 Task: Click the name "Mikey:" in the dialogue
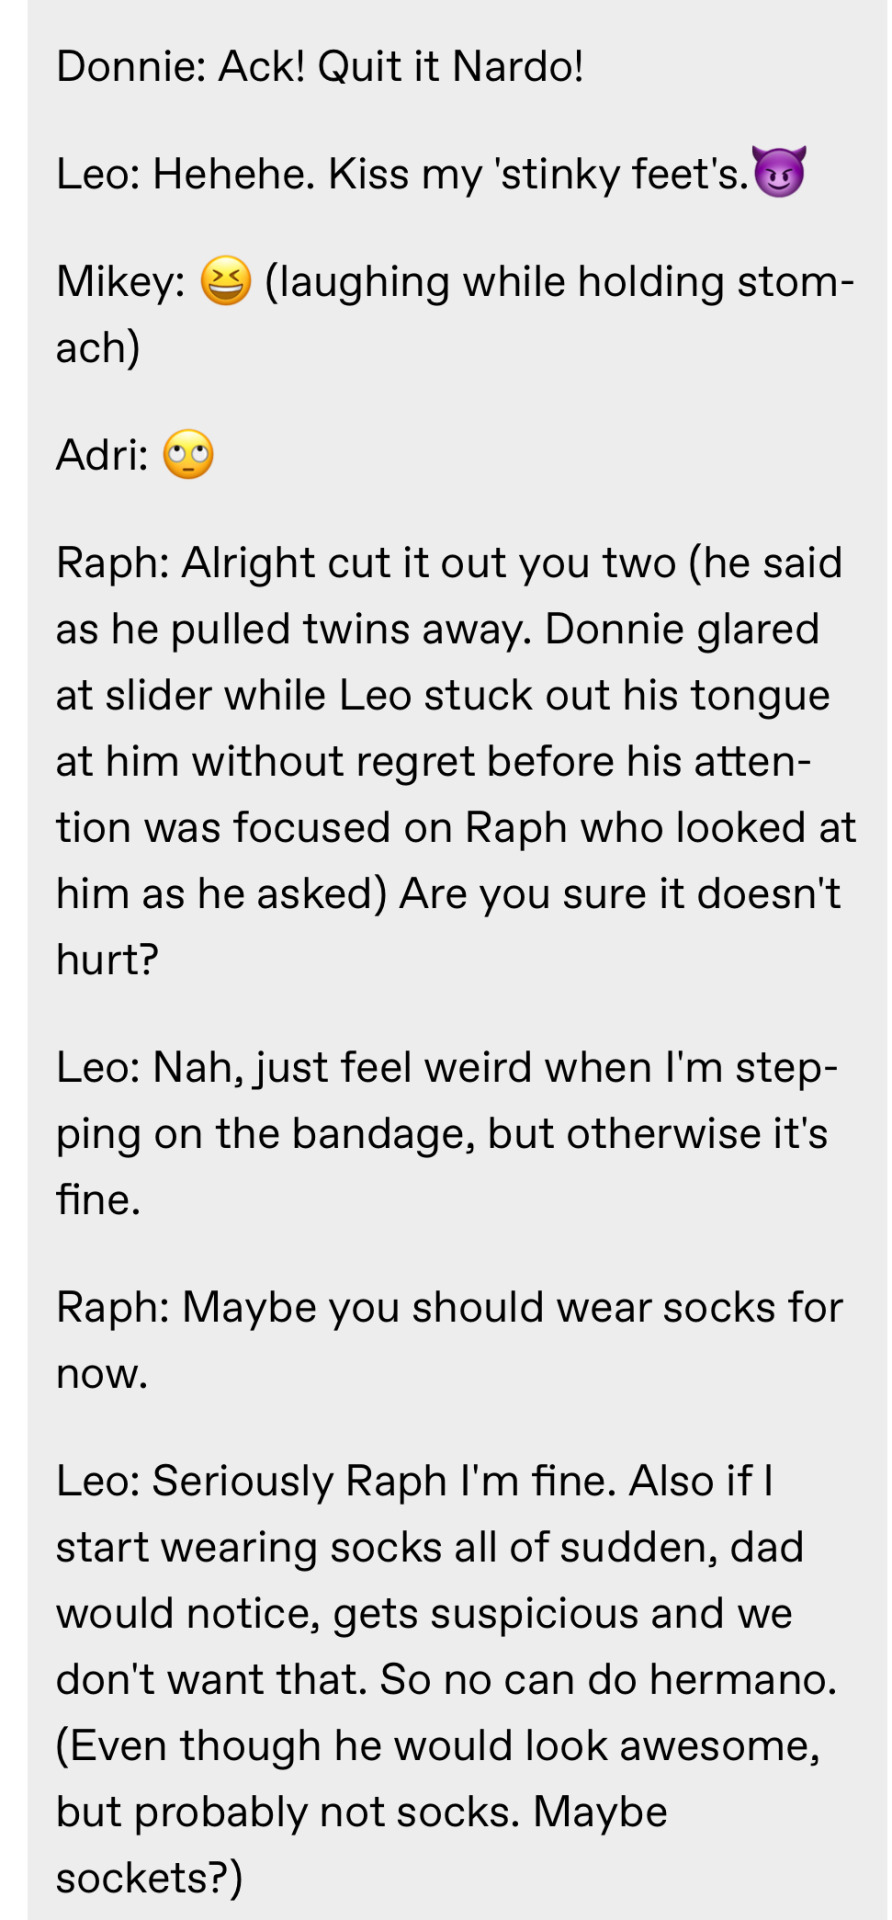[120, 282]
